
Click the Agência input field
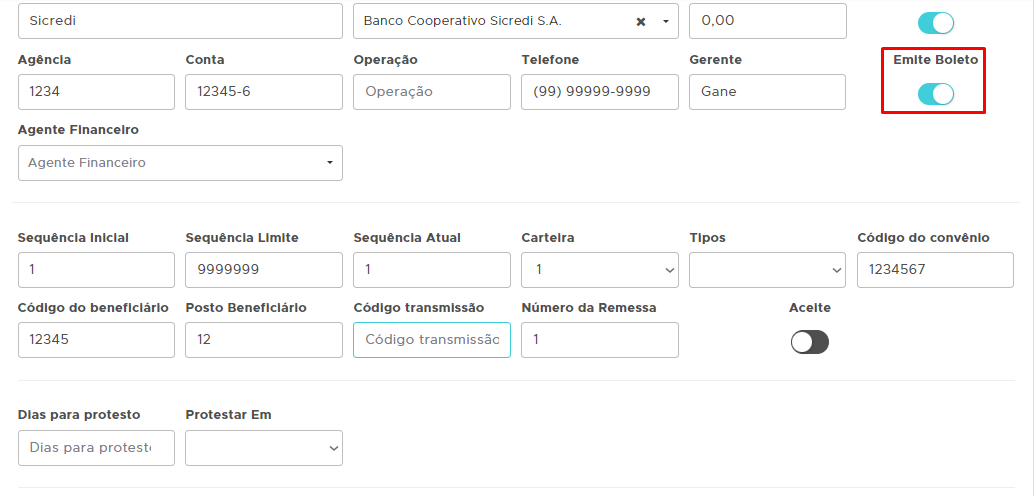96,92
